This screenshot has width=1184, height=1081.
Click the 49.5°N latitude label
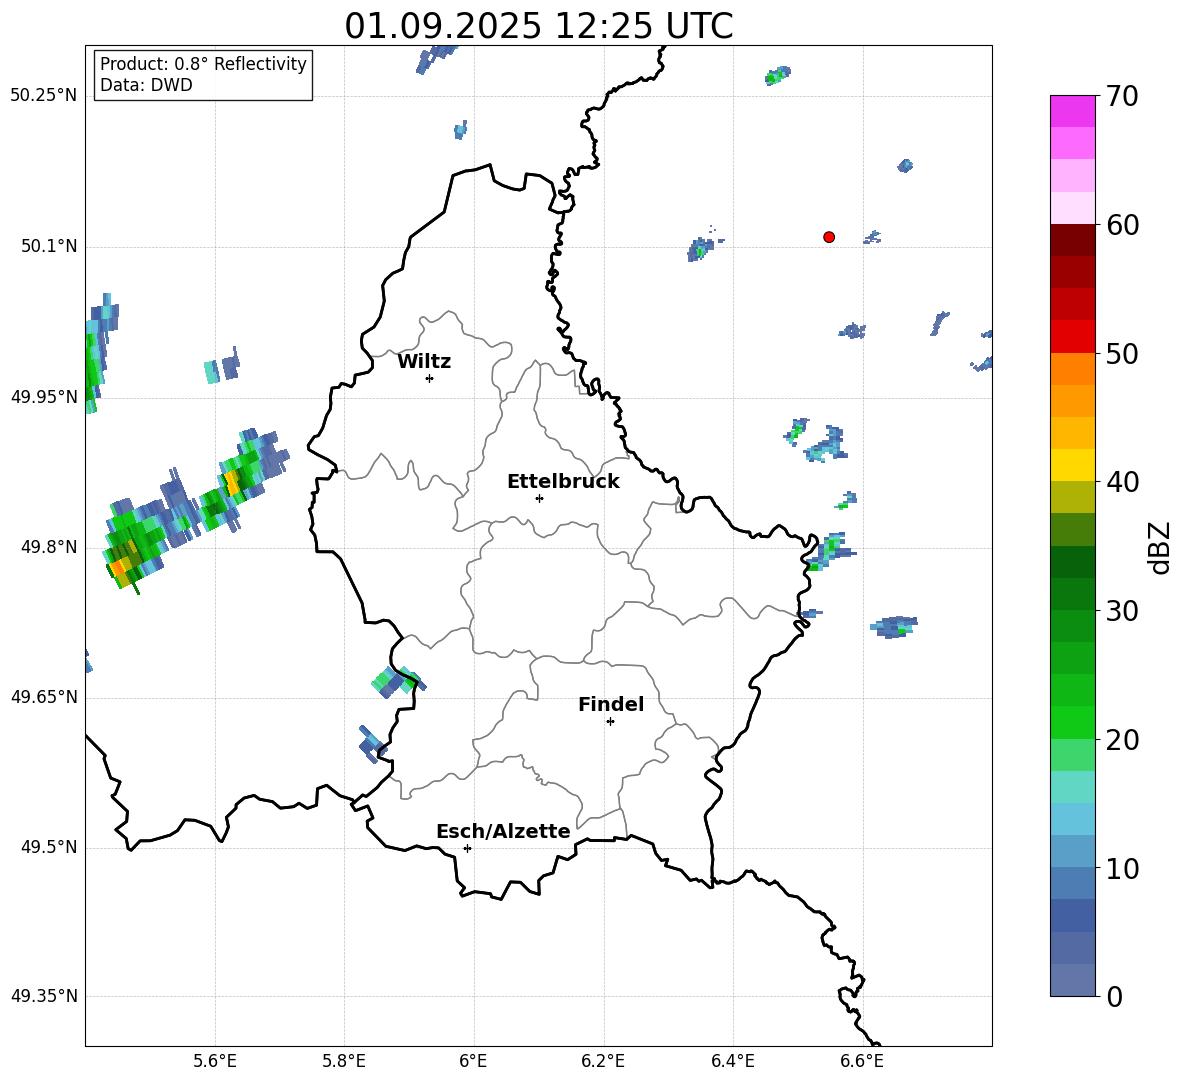(x=48, y=847)
